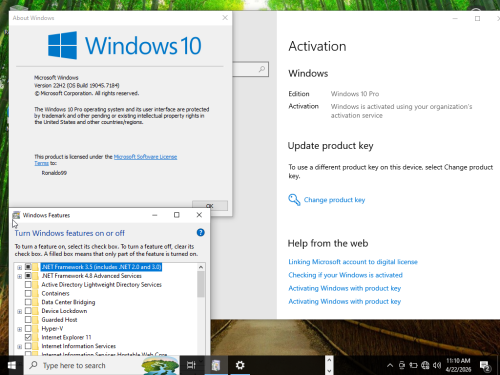Expand the Device Lockdown node

pyautogui.click(x=19, y=311)
